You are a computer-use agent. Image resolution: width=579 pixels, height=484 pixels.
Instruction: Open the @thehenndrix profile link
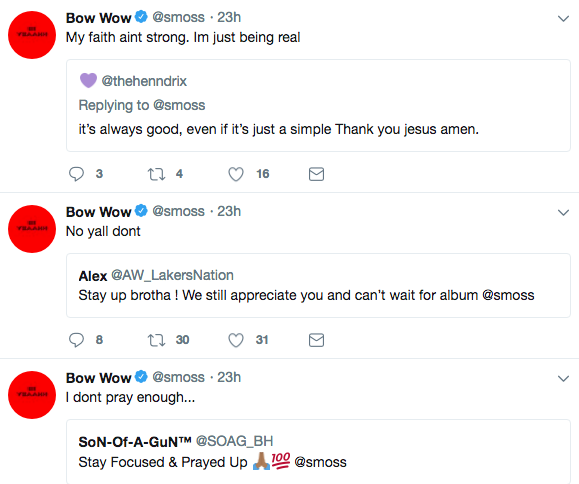[x=144, y=81]
